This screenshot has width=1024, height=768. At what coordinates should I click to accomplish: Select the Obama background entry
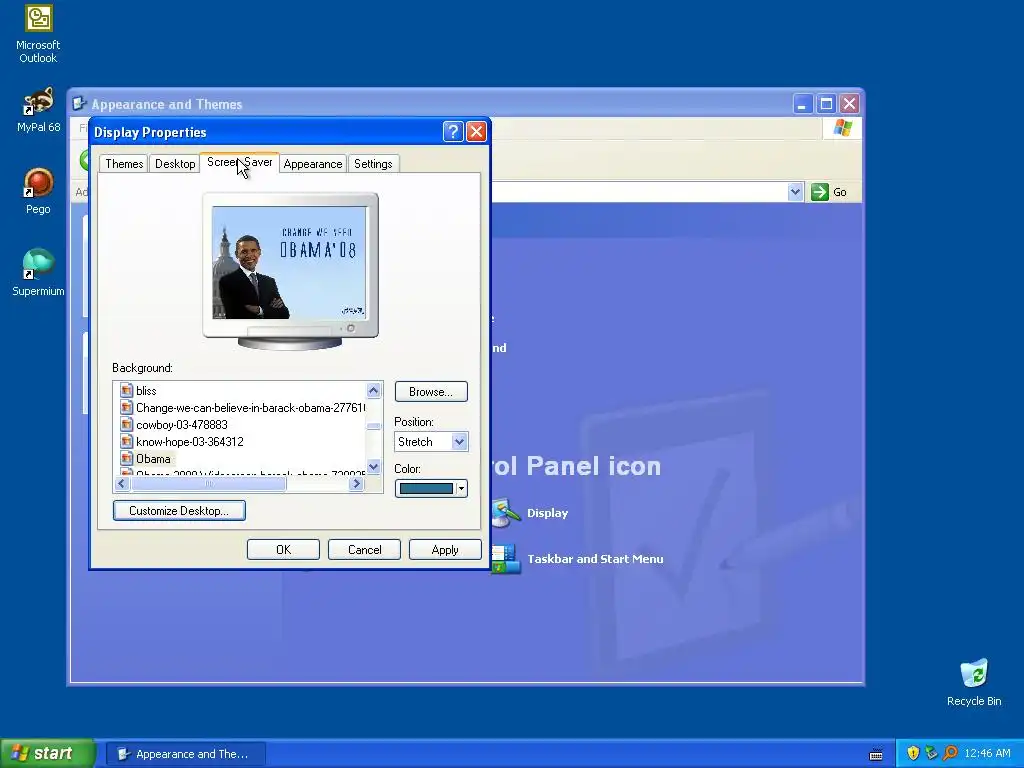click(153, 458)
